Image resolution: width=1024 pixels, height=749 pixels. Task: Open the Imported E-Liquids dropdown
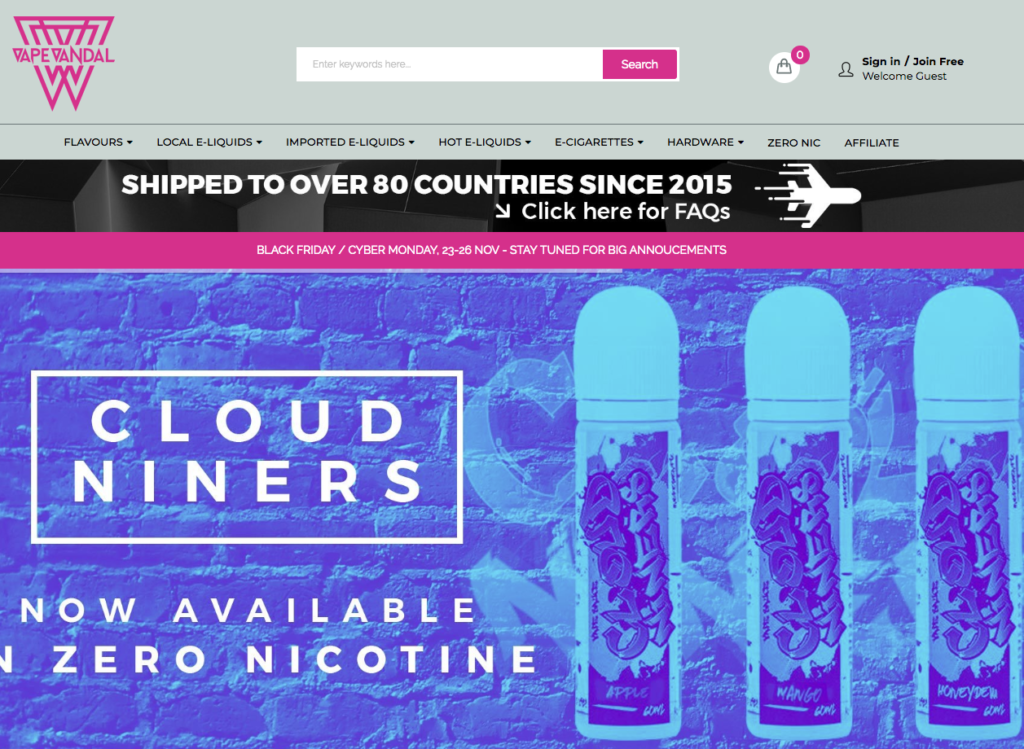tap(350, 142)
